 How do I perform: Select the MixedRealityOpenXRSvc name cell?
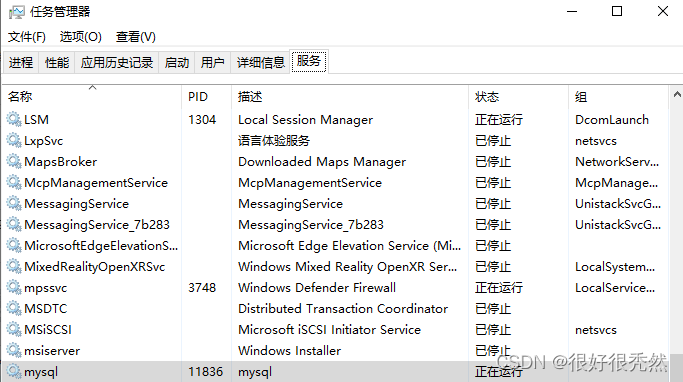[95, 267]
